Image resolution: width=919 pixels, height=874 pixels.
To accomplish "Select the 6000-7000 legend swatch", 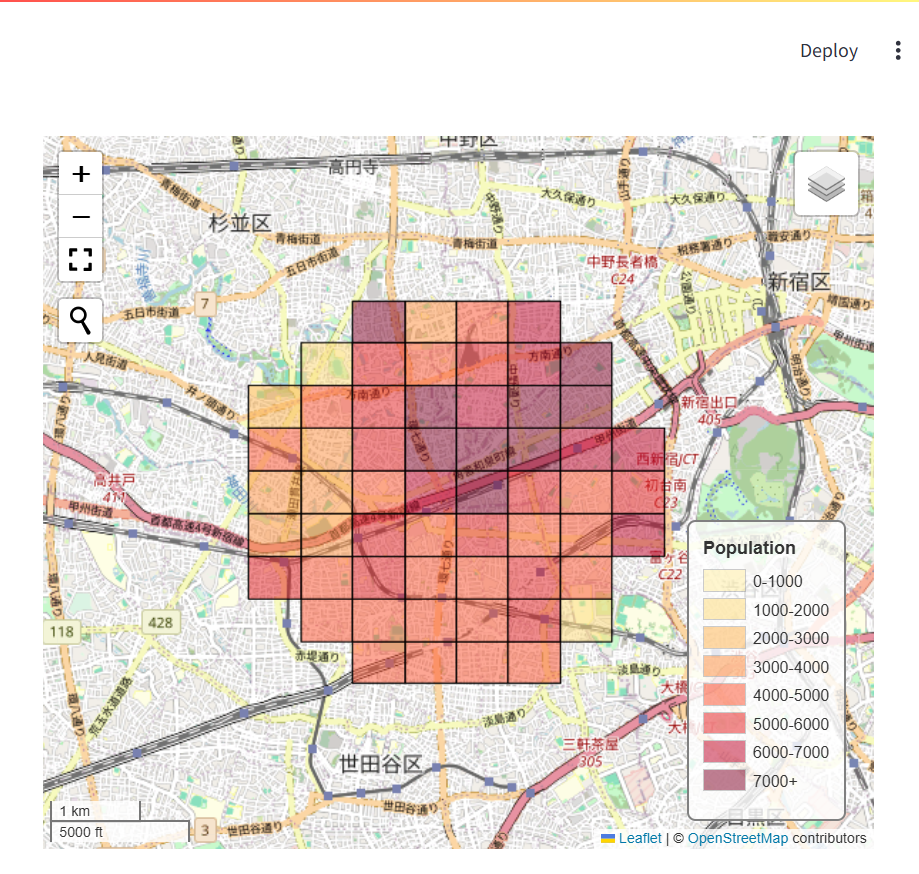I will coord(724,752).
